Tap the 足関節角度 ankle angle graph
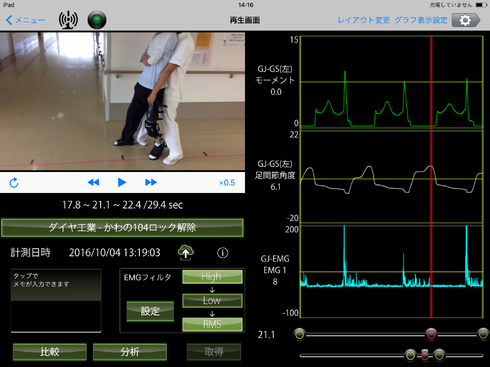Viewport: 490px width, 367px height. point(391,177)
